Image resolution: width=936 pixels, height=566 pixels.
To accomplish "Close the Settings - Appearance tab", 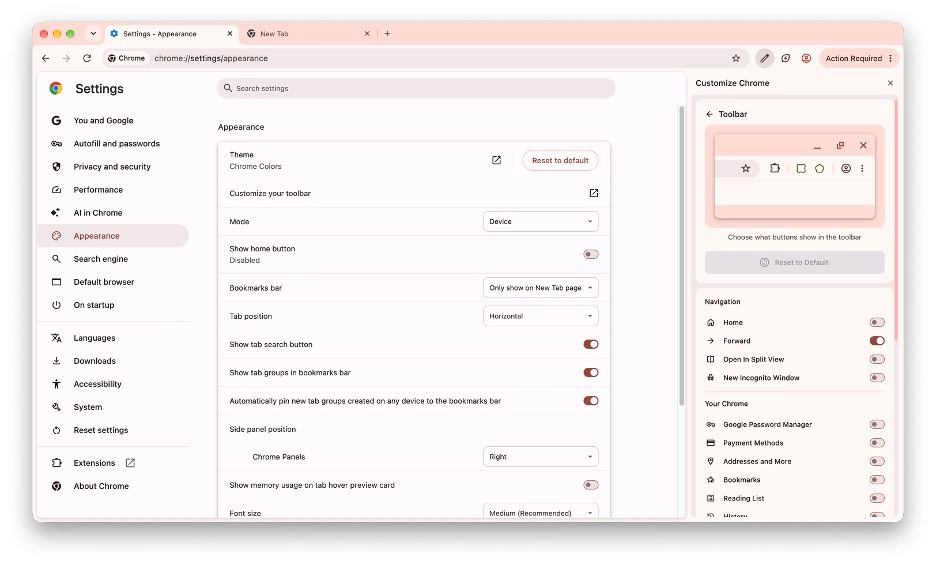I will click(x=230, y=33).
